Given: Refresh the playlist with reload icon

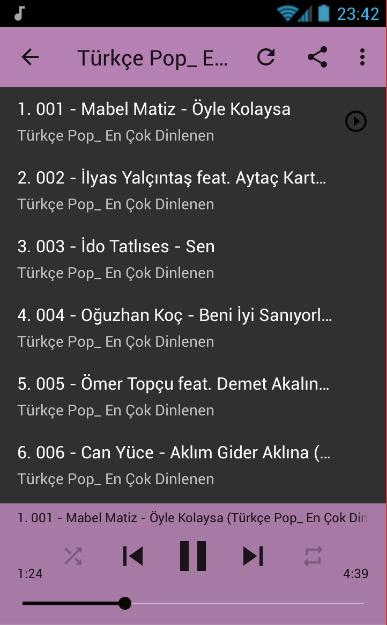Looking at the screenshot, I should tap(266, 57).
